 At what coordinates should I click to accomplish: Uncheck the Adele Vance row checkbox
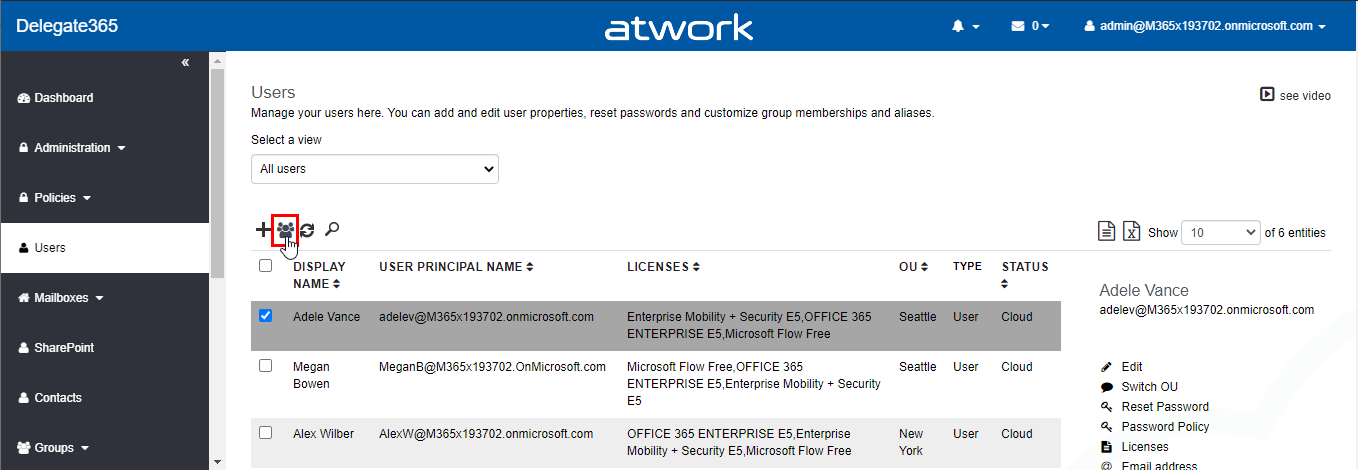(266, 316)
